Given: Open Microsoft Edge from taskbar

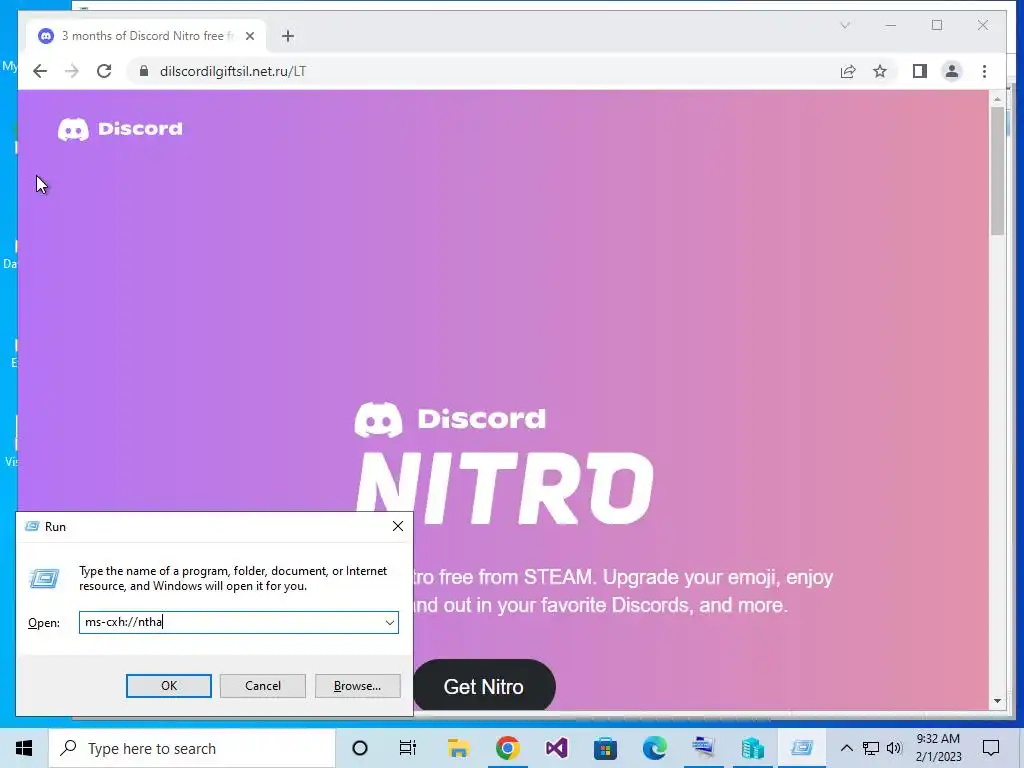Looking at the screenshot, I should (x=654, y=748).
